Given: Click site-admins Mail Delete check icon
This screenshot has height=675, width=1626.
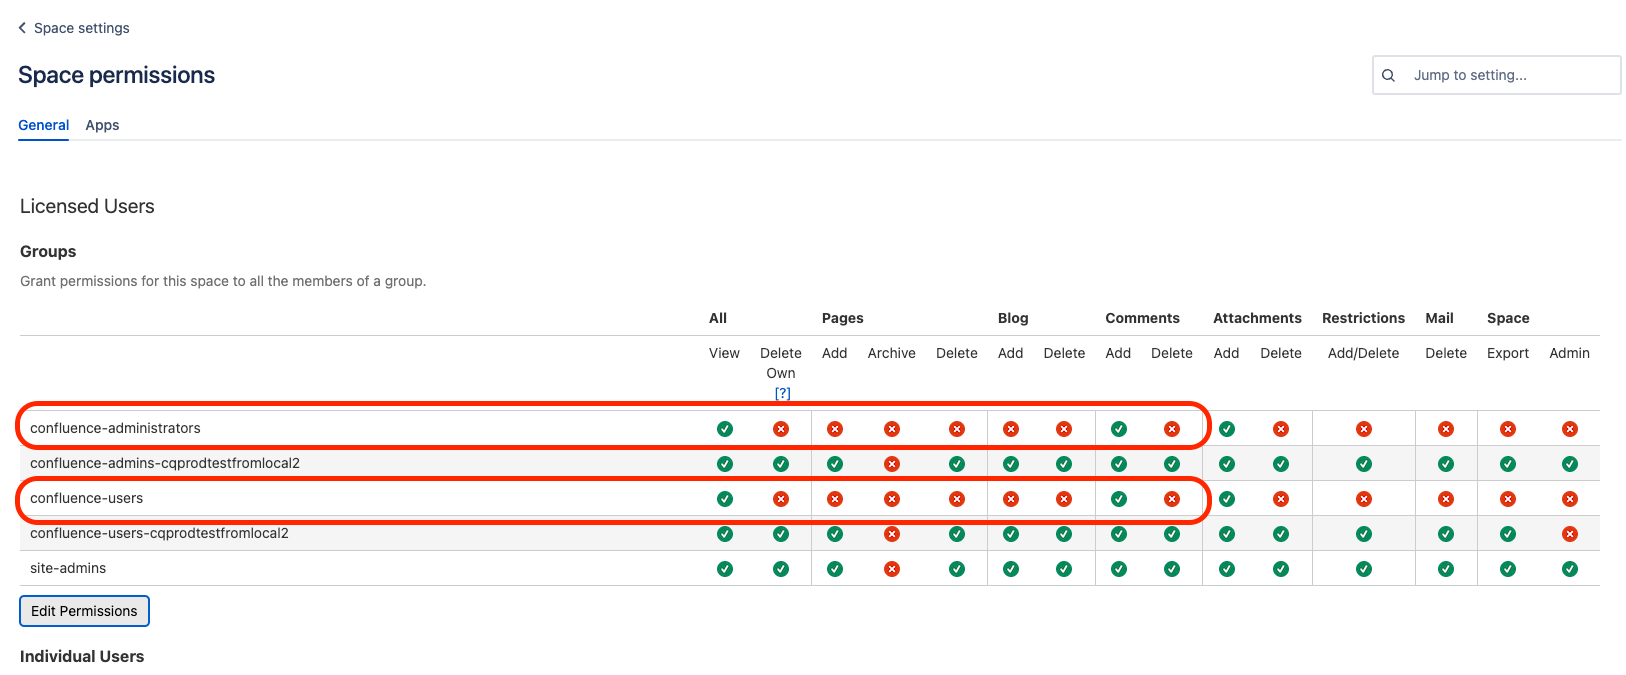Looking at the screenshot, I should [1446, 569].
